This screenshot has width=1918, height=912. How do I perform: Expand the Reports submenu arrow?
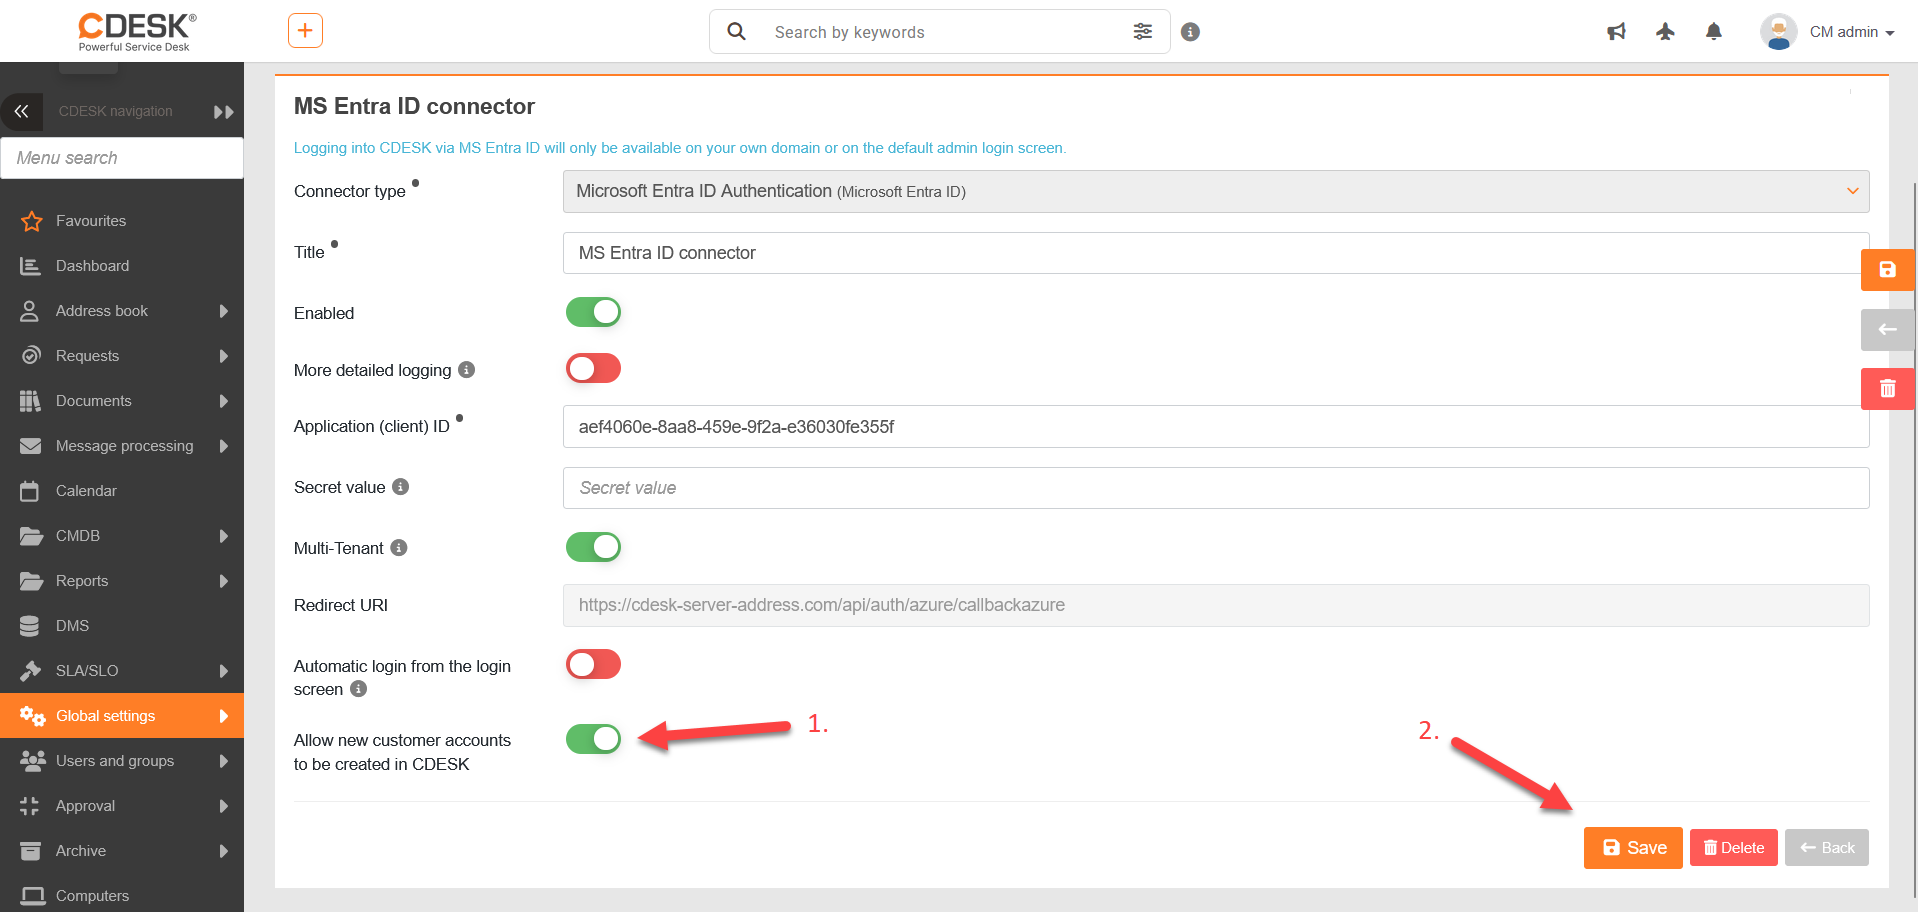[224, 581]
